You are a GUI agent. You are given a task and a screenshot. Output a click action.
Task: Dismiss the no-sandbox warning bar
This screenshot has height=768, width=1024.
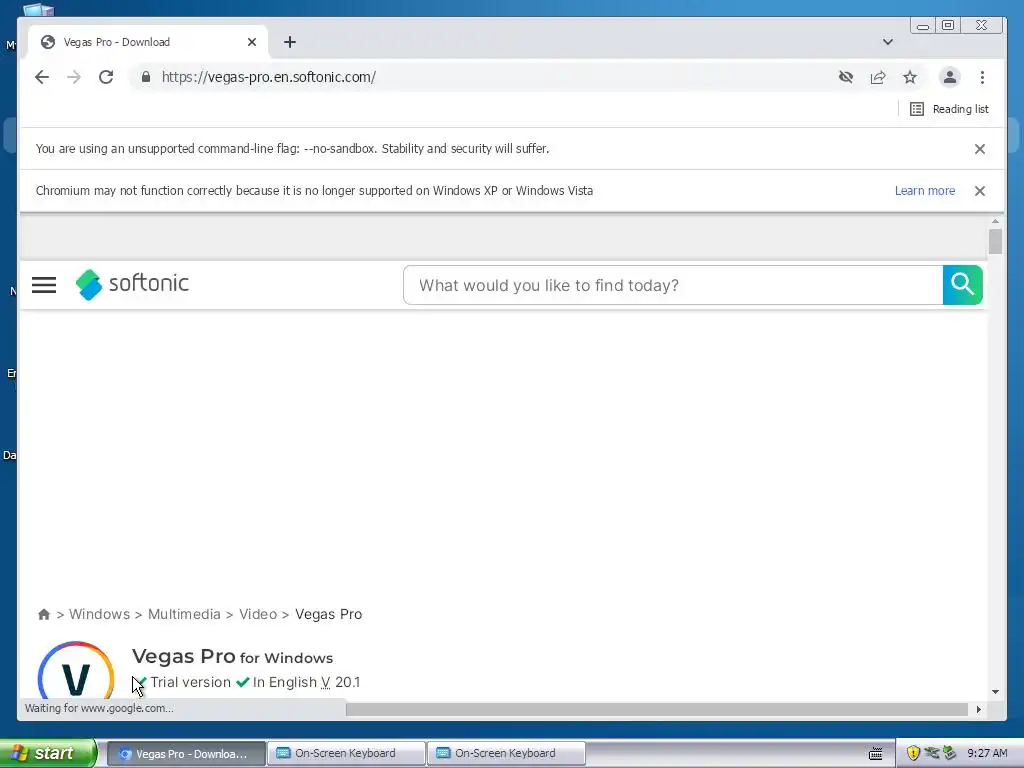coord(980,149)
